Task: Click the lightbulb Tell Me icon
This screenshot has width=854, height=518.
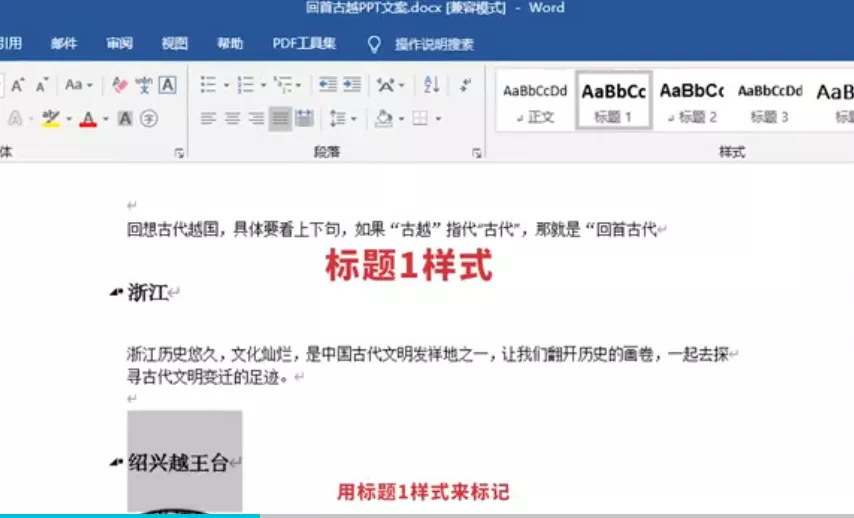Action: point(374,44)
